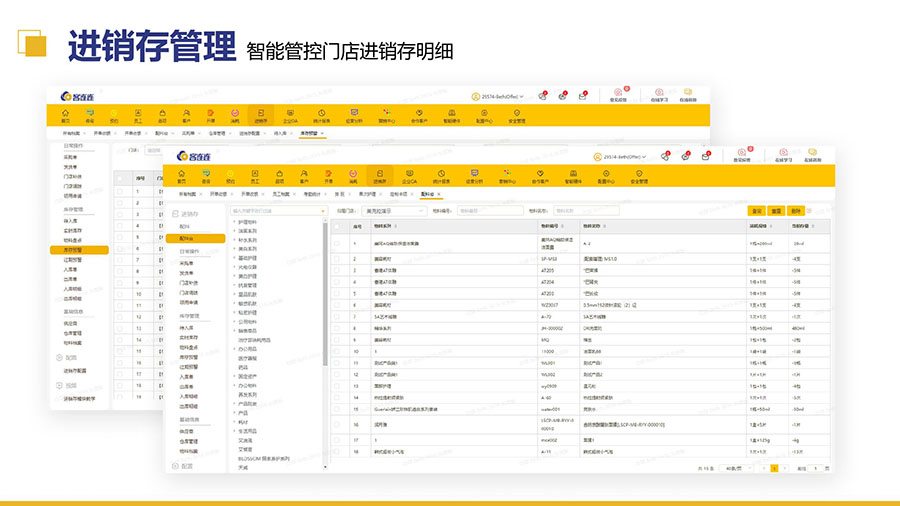Image resolution: width=900 pixels, height=506 pixels.
Task: Click third yellow button beside 重置
Action: click(x=796, y=211)
